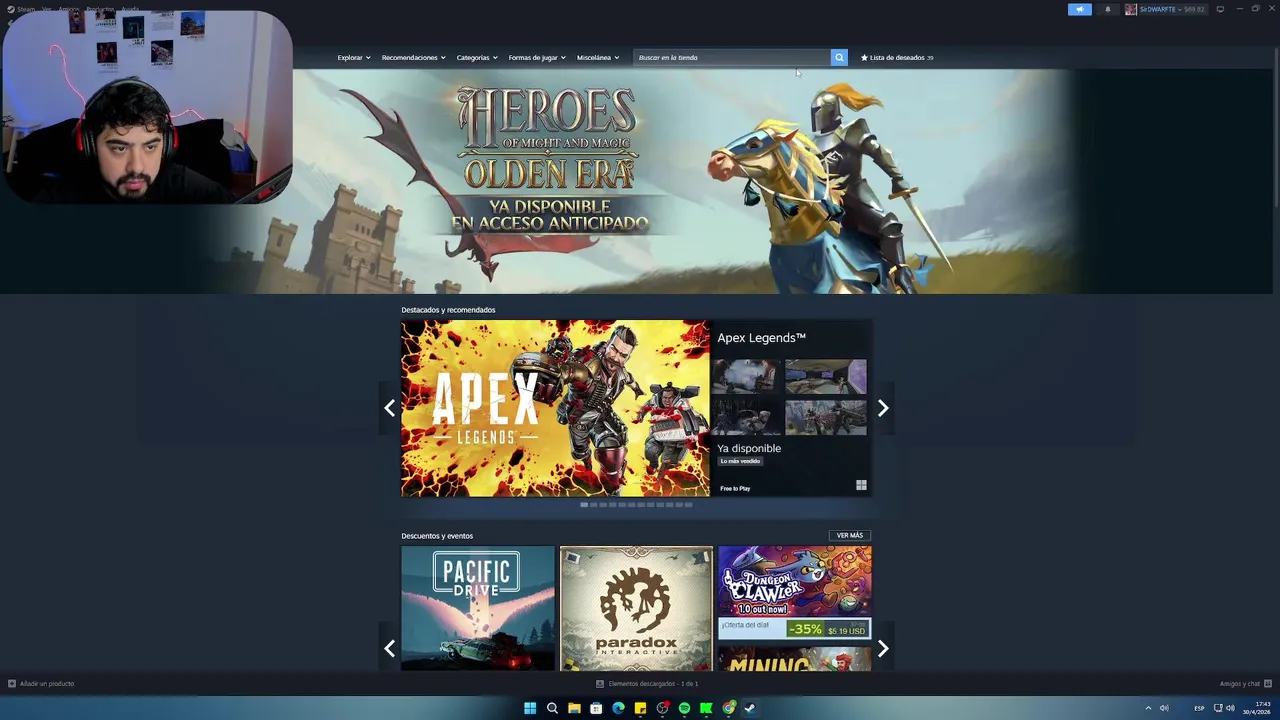The width and height of the screenshot is (1280, 720).
Task: Expand the Recomendaciones dropdown
Action: click(413, 57)
